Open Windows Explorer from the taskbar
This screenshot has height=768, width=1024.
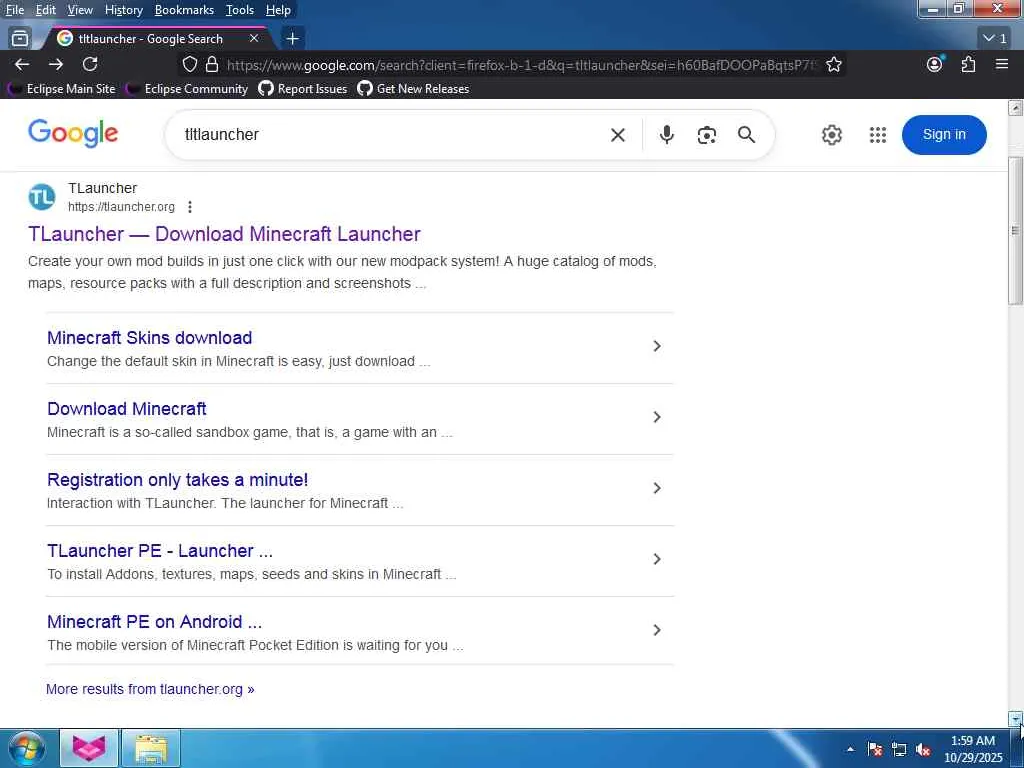(151, 748)
